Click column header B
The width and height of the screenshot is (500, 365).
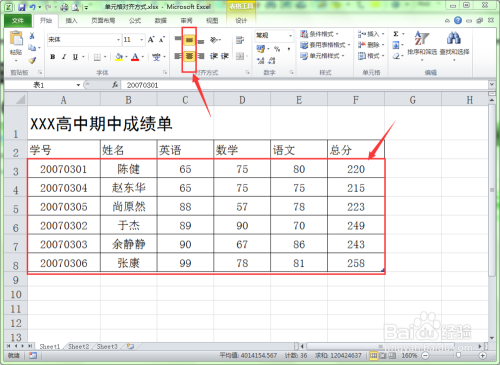click(129, 100)
